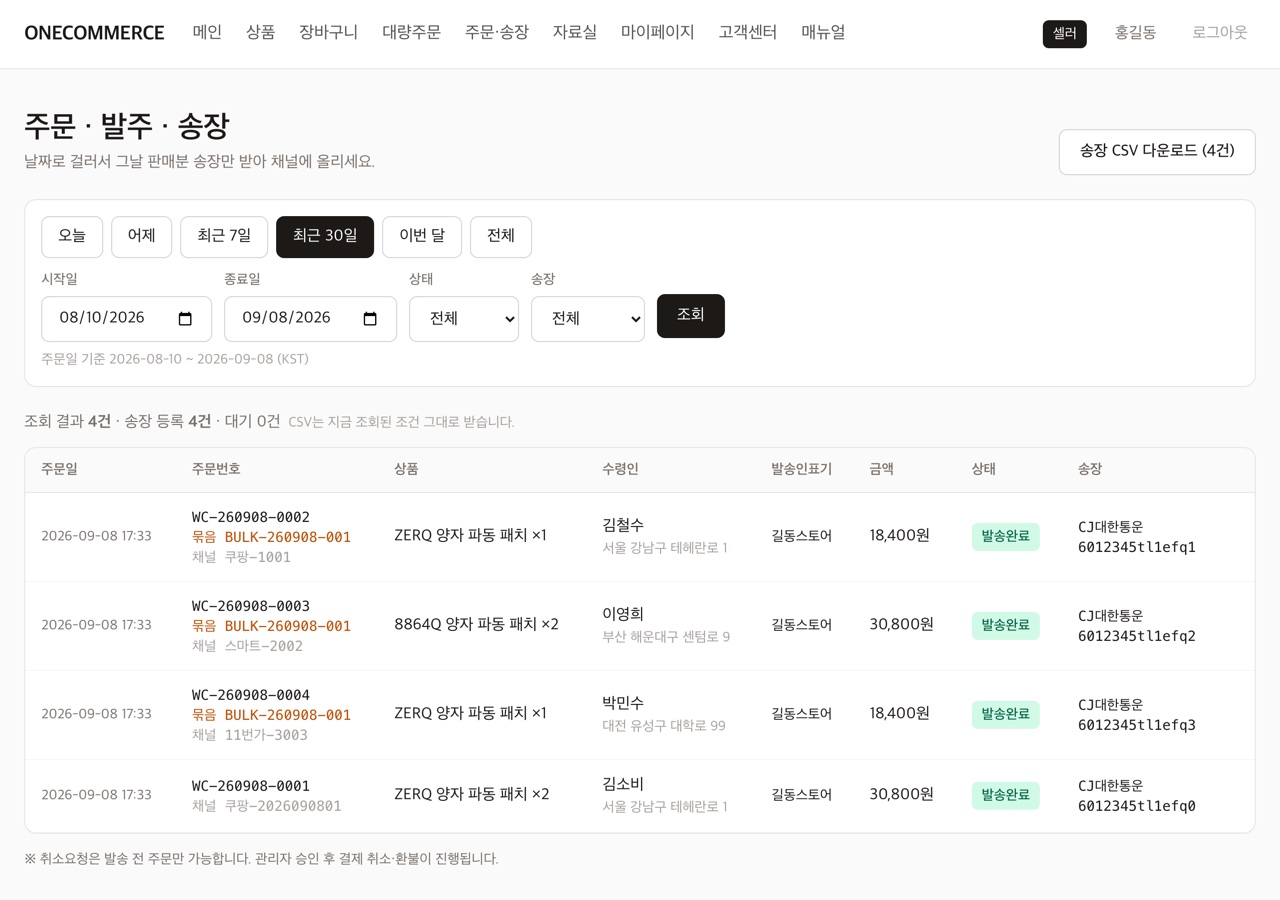Screen dimensions: 1280x900
Task: Click the 조회 search button
Action: pyautogui.click(x=691, y=316)
